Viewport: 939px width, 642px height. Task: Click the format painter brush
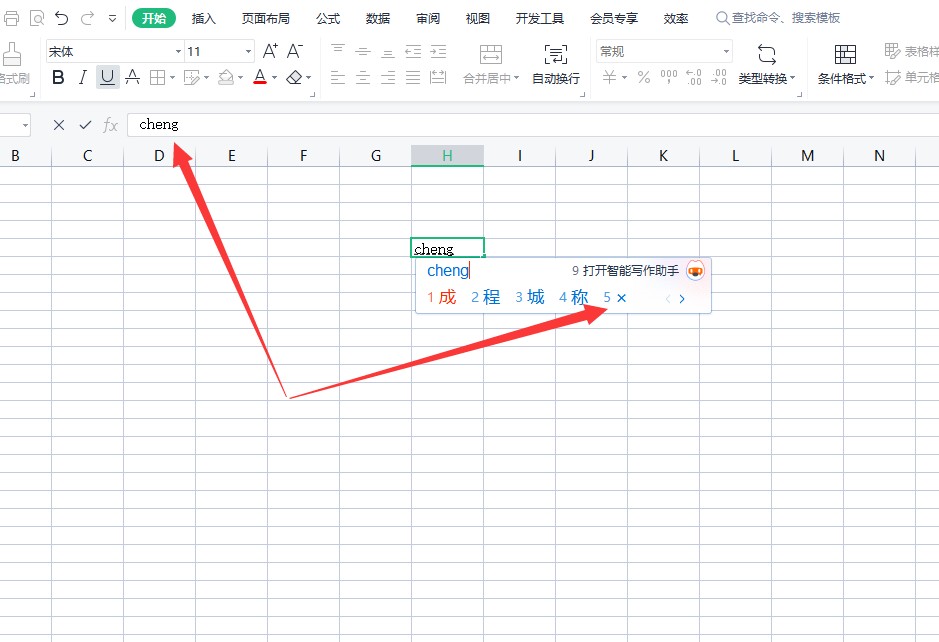coord(12,54)
